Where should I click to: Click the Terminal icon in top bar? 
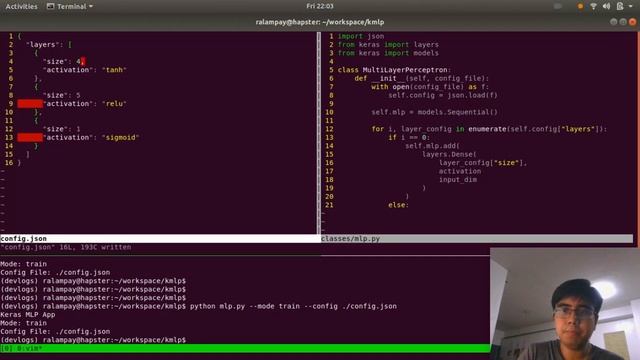coord(51,7)
